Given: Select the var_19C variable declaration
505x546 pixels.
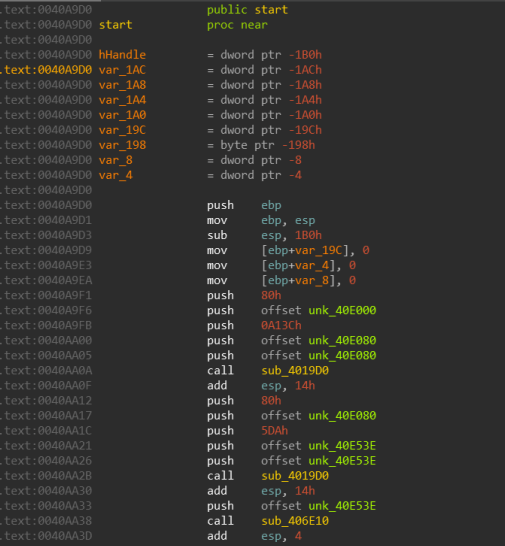Looking at the screenshot, I should coord(122,130).
